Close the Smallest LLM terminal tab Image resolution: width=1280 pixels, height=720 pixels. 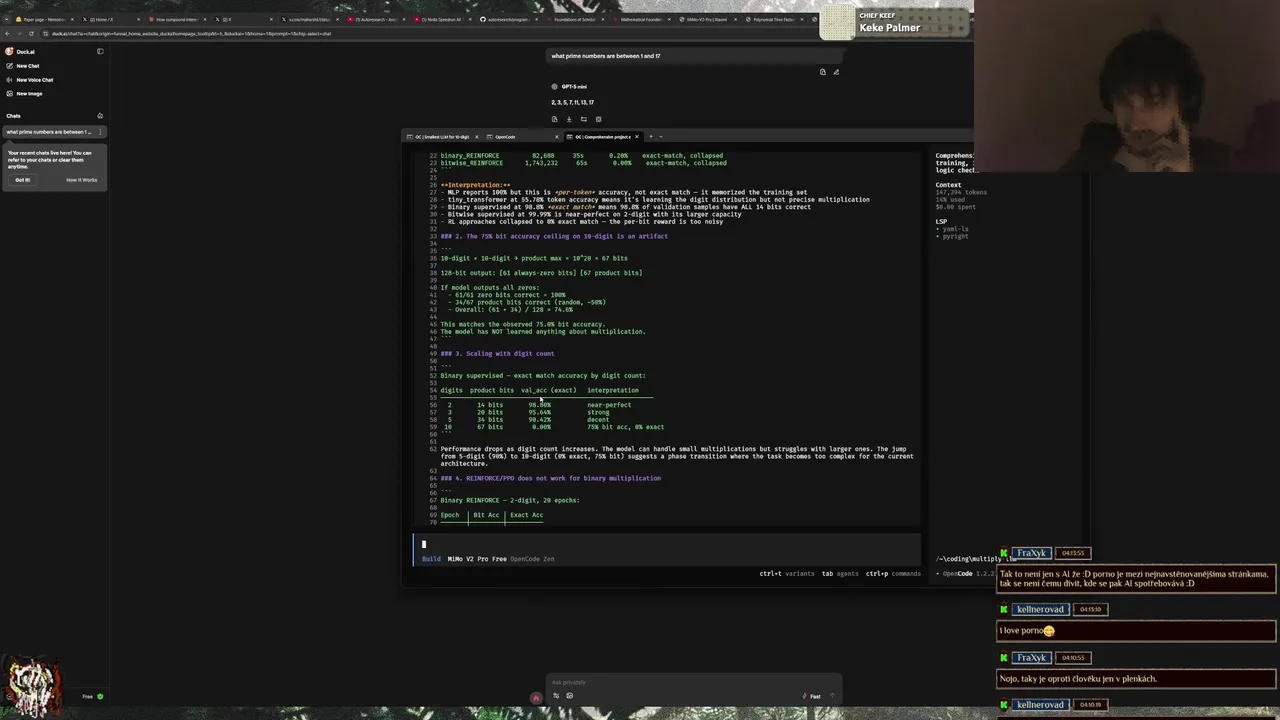[x=477, y=136]
